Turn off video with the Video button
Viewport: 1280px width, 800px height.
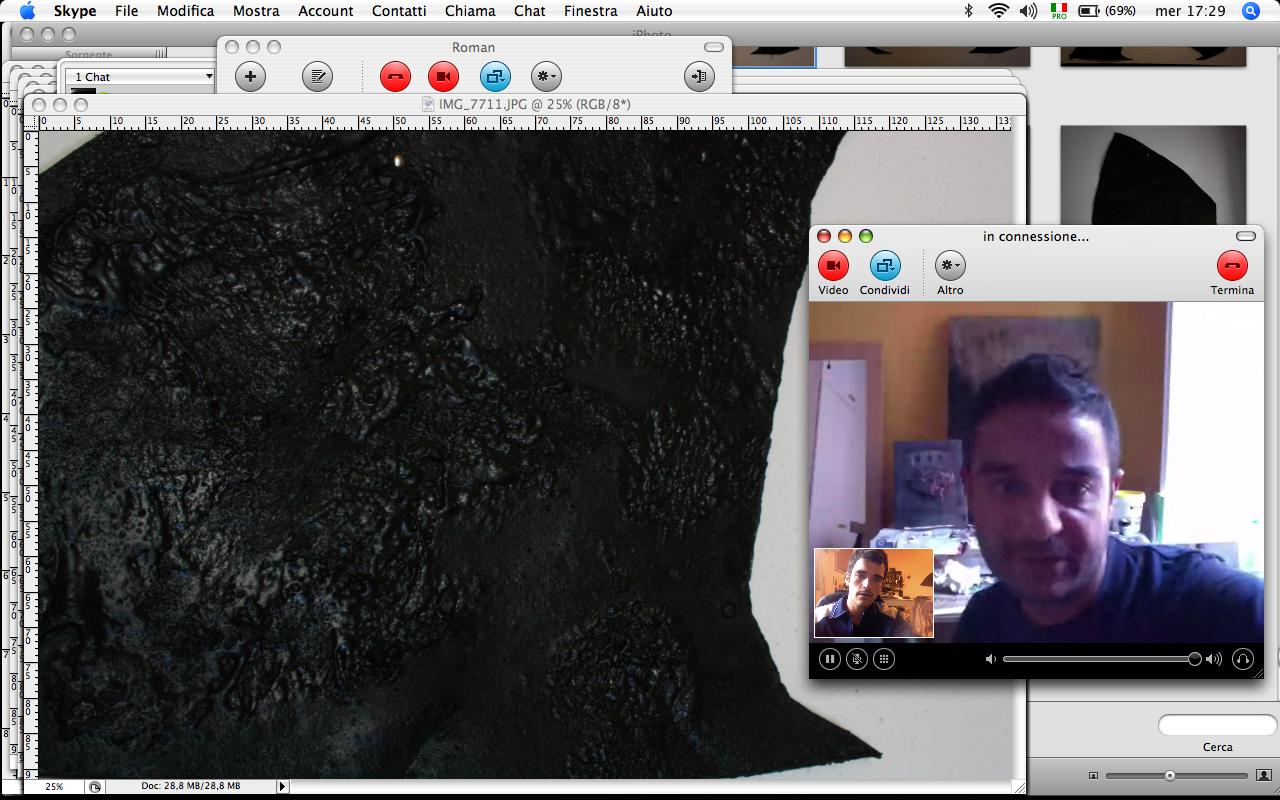(x=833, y=266)
